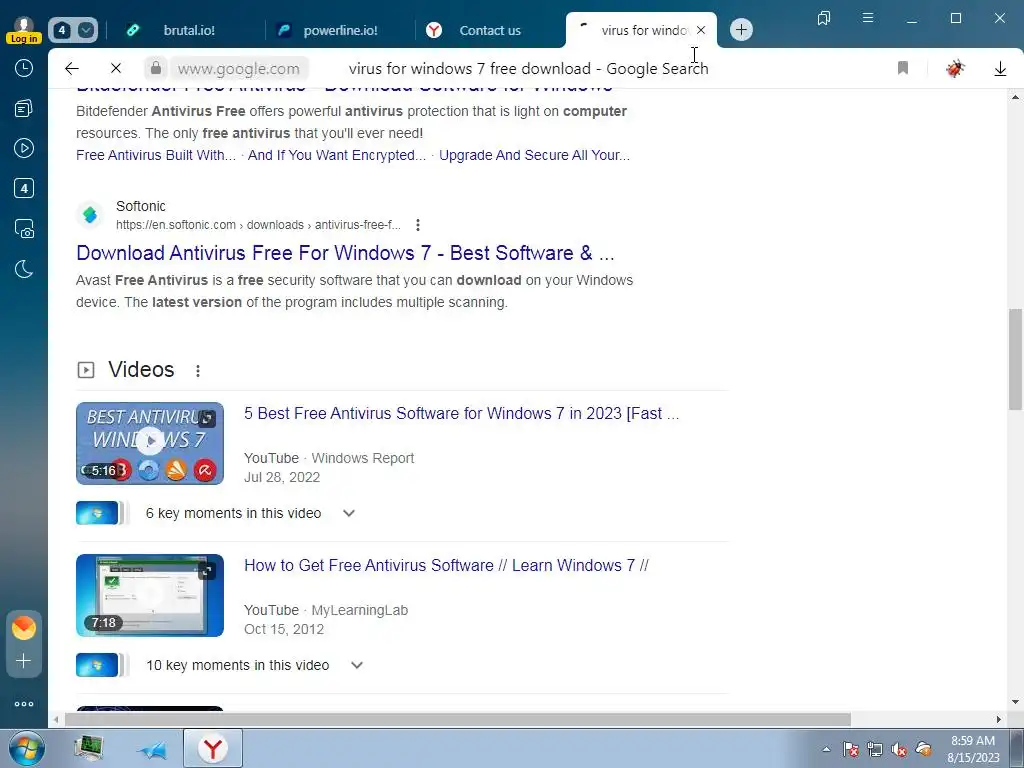This screenshot has height=768, width=1024.
Task: Open the orange mail app in sidebar
Action: [24, 628]
